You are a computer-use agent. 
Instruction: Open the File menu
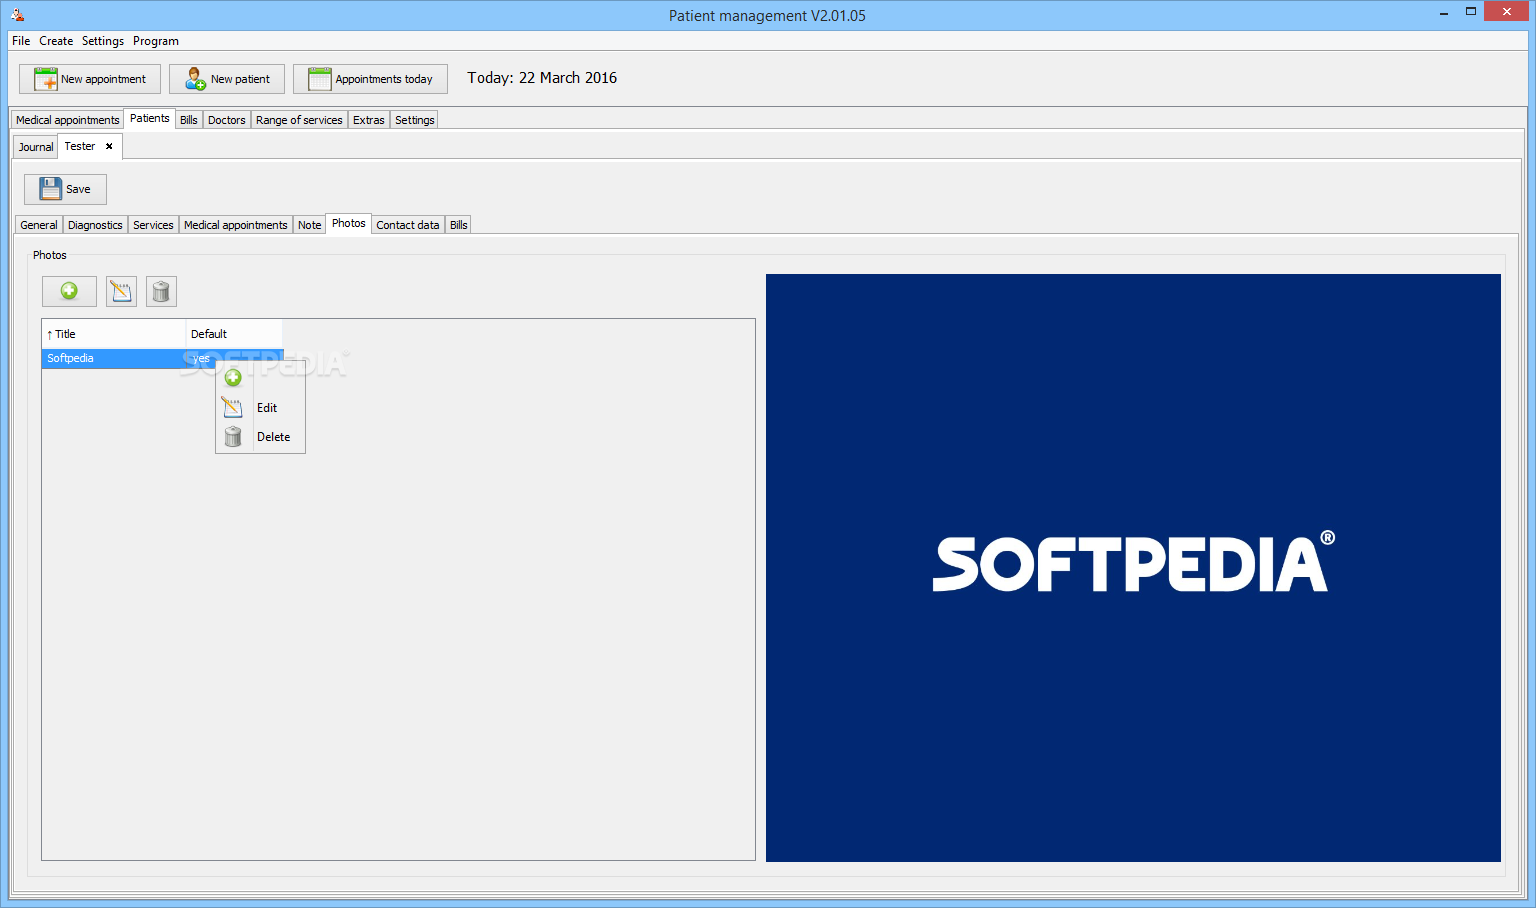21,41
